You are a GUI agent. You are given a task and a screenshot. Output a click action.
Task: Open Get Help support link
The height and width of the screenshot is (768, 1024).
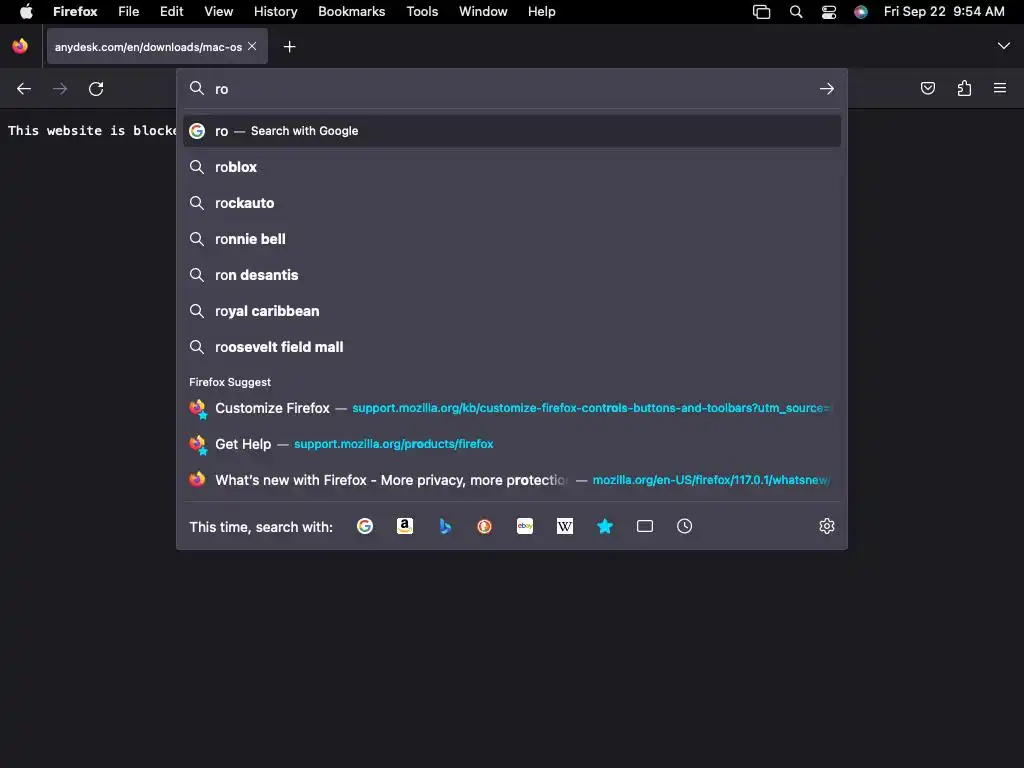tap(512, 444)
